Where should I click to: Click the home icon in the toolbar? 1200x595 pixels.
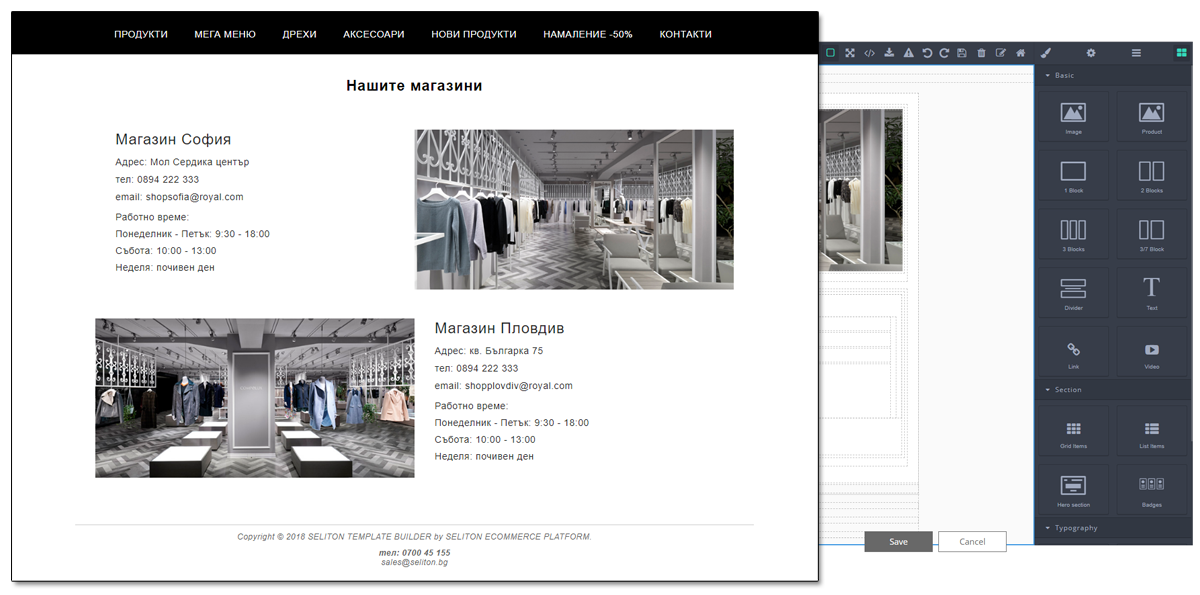1022,53
